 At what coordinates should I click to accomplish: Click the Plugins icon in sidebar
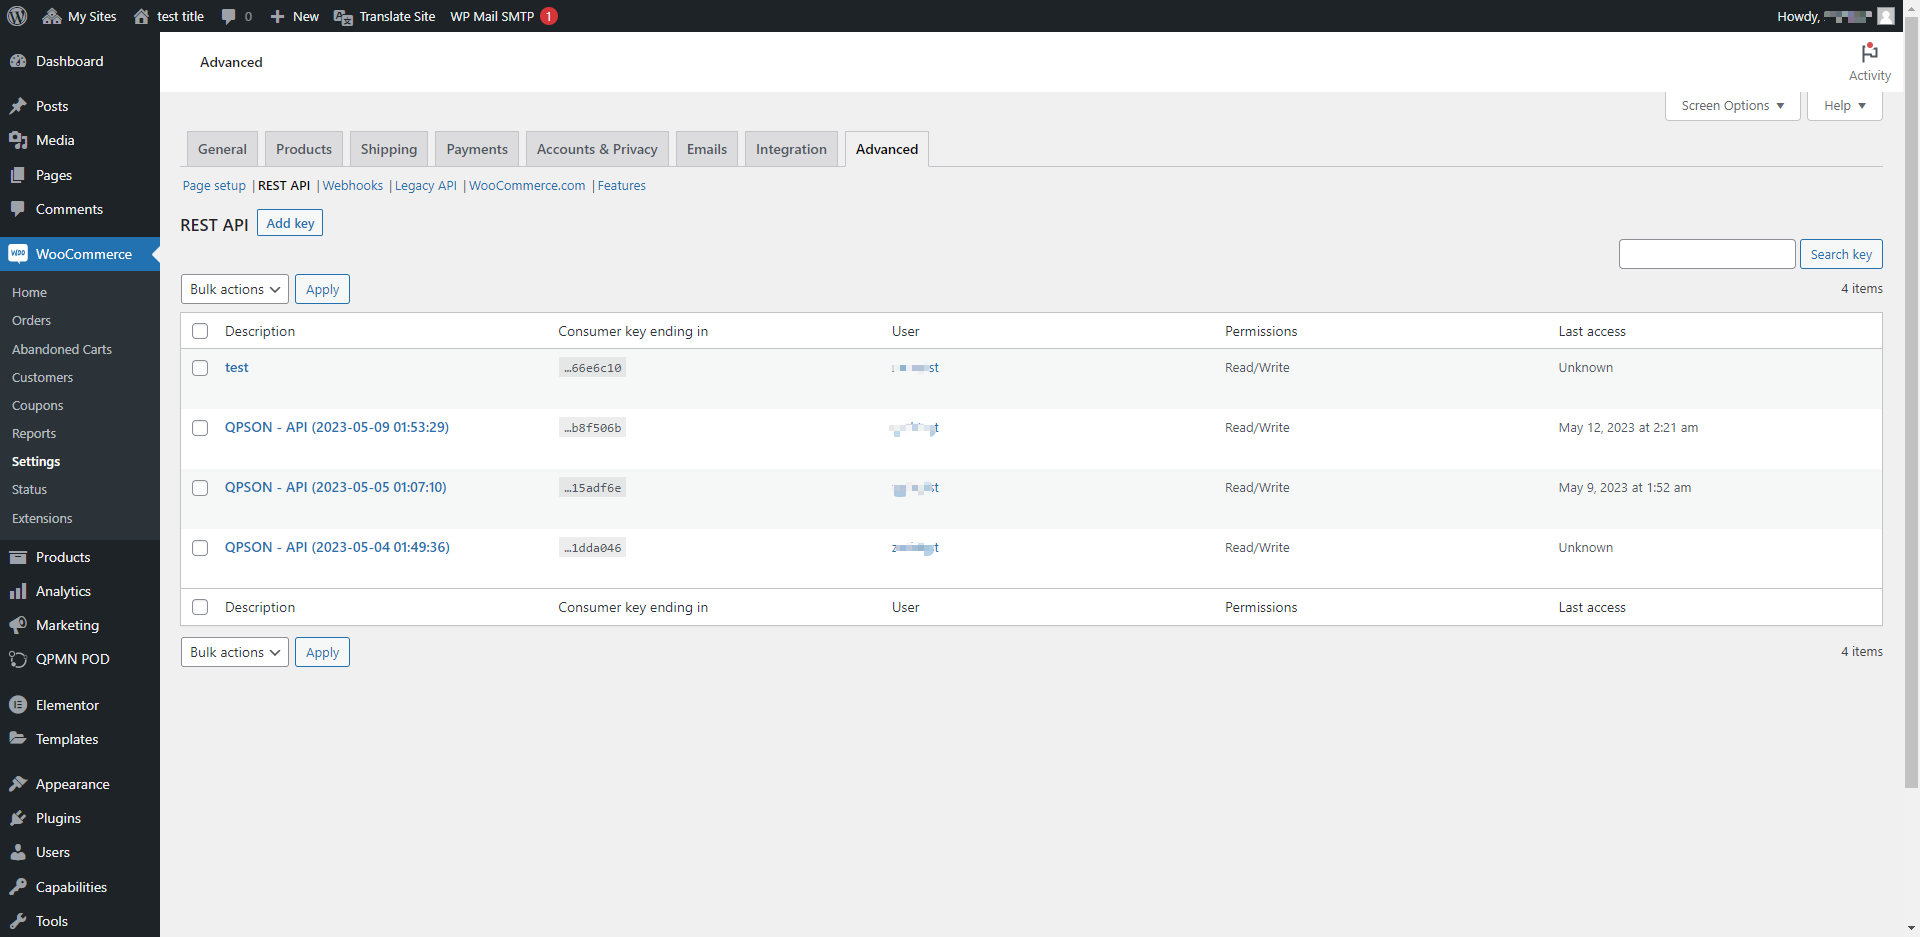pyautogui.click(x=18, y=818)
